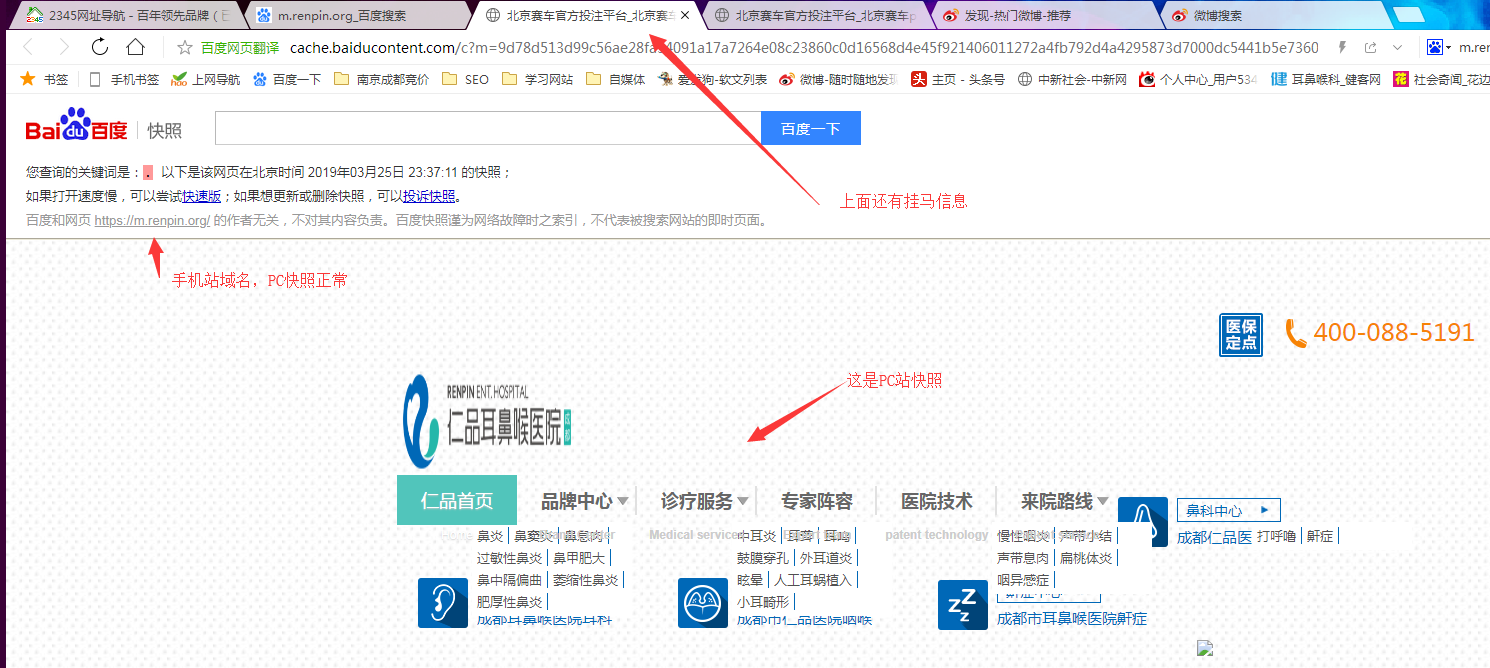Go forward with the browser forward arrow
Viewport: 1490px width, 668px height.
click(63, 47)
